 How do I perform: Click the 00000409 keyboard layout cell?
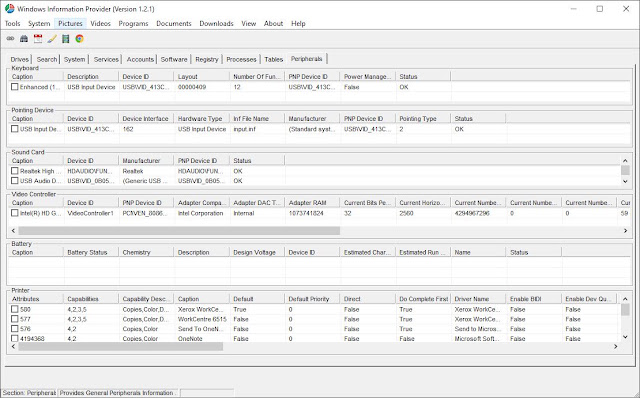click(x=192, y=87)
